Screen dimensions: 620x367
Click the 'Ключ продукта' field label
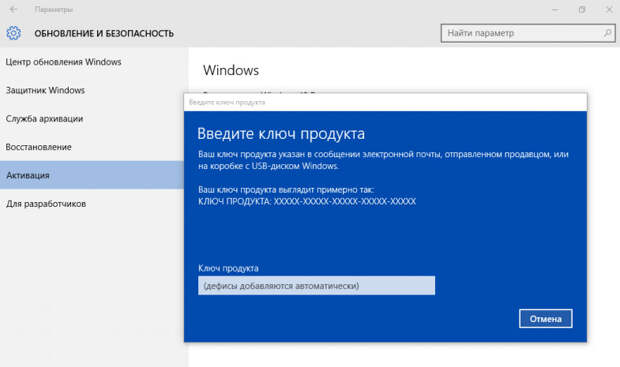tap(228, 269)
